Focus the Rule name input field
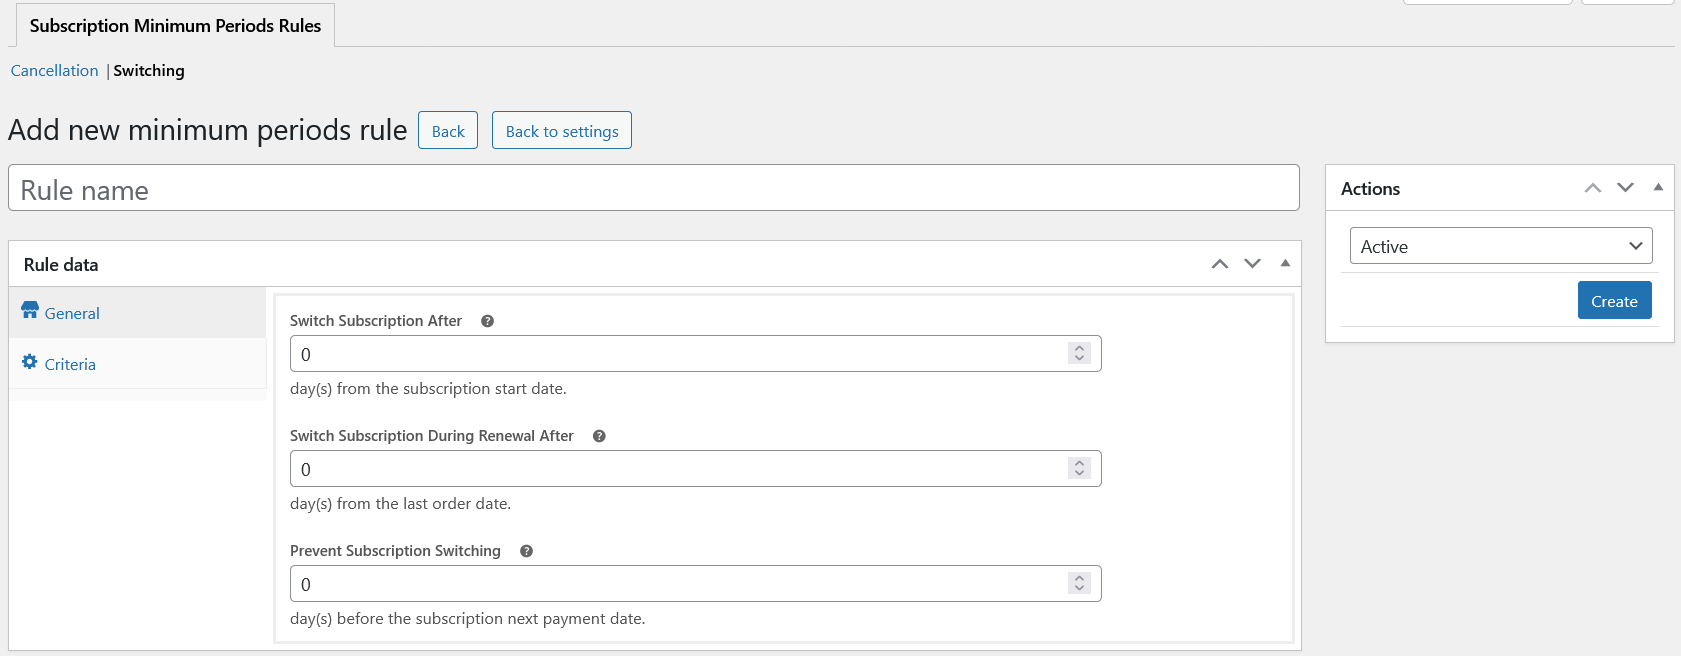 (653, 189)
